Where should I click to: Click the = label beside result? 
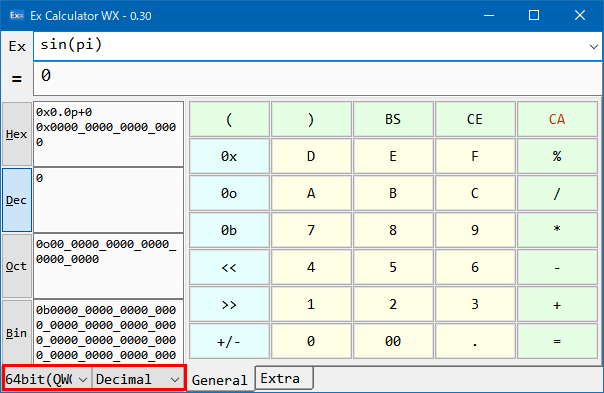tap(17, 79)
